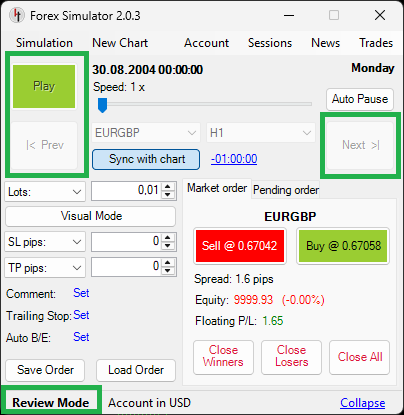Image resolution: width=404 pixels, height=415 pixels.
Task: Open the H1 timeframe dropdown
Action: click(261, 133)
